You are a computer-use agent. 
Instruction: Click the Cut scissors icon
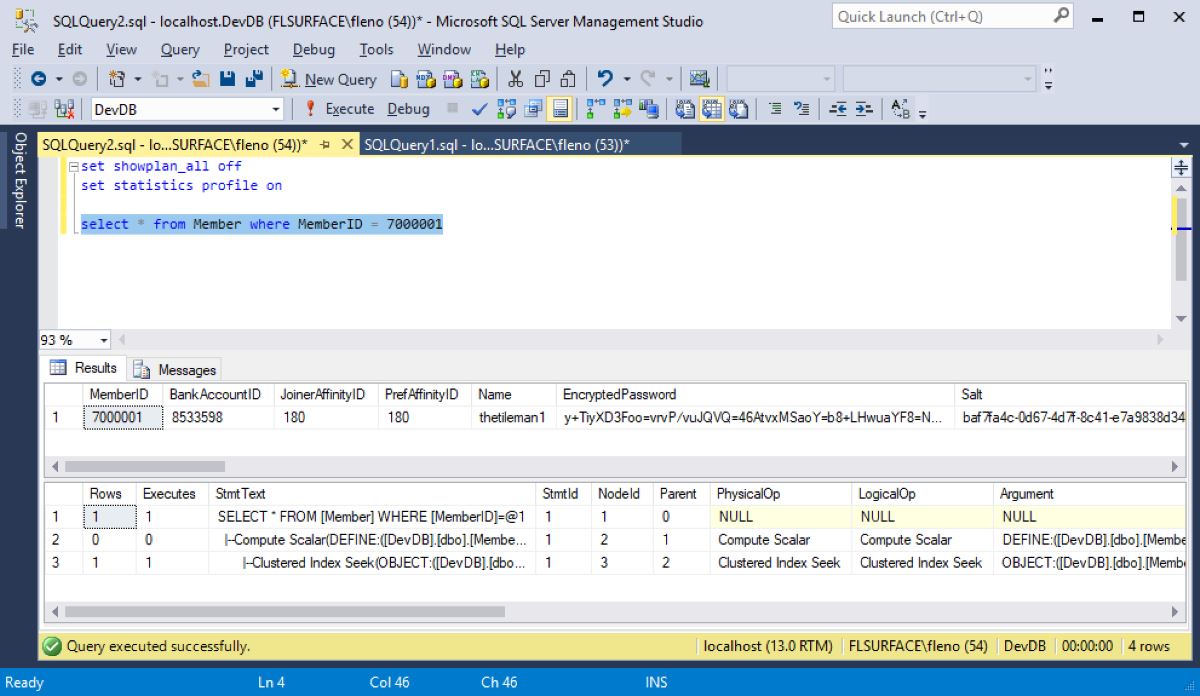516,79
